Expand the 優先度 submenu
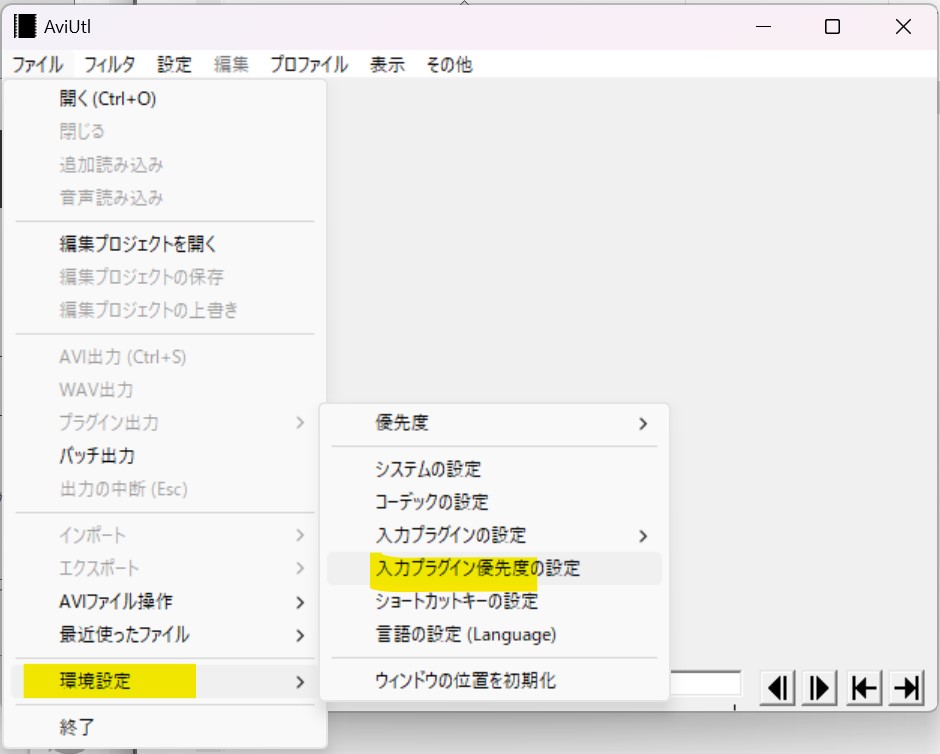 [x=494, y=423]
